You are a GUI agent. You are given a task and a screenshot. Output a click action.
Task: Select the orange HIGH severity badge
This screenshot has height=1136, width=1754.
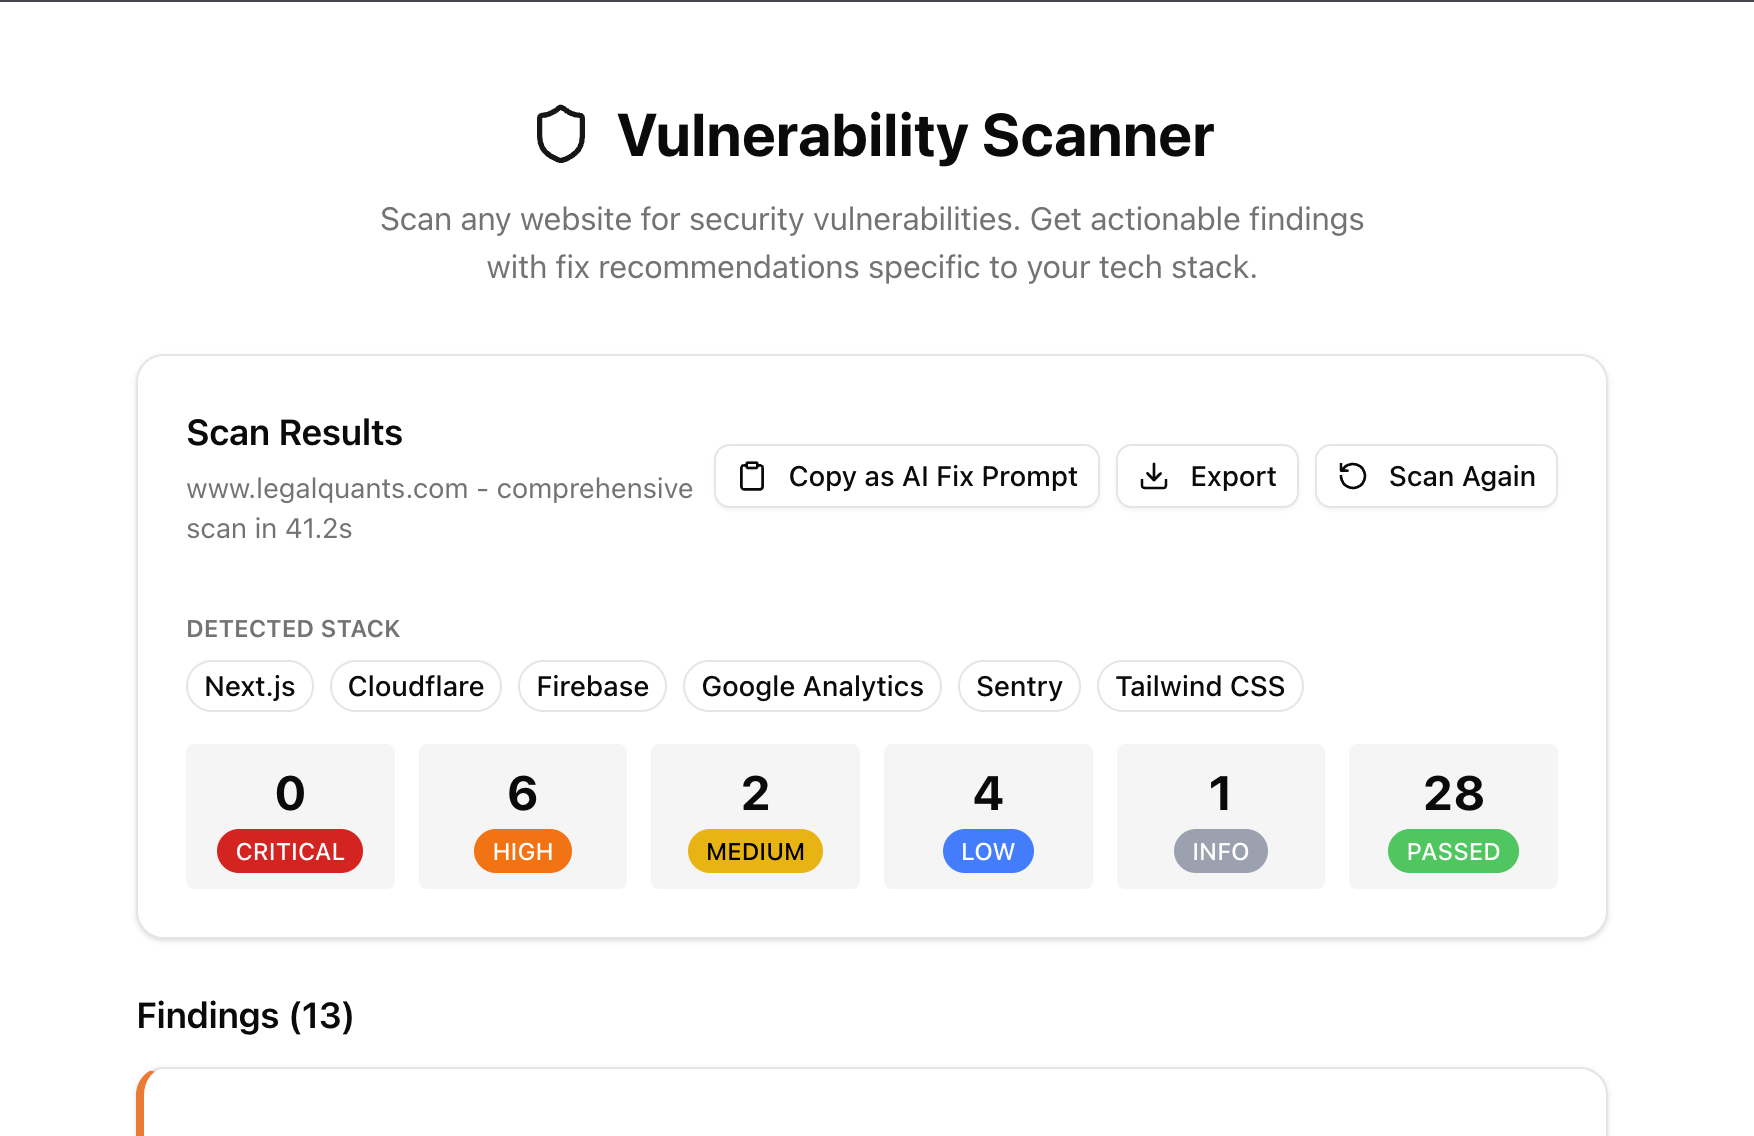coord(522,851)
